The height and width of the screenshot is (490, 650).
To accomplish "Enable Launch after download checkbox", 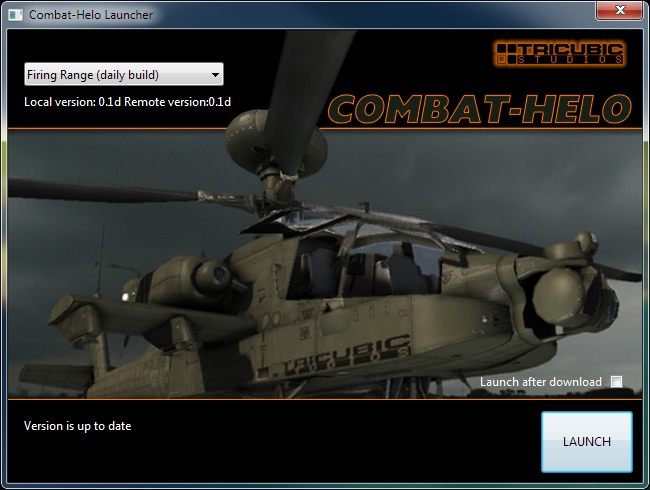I will (x=616, y=381).
